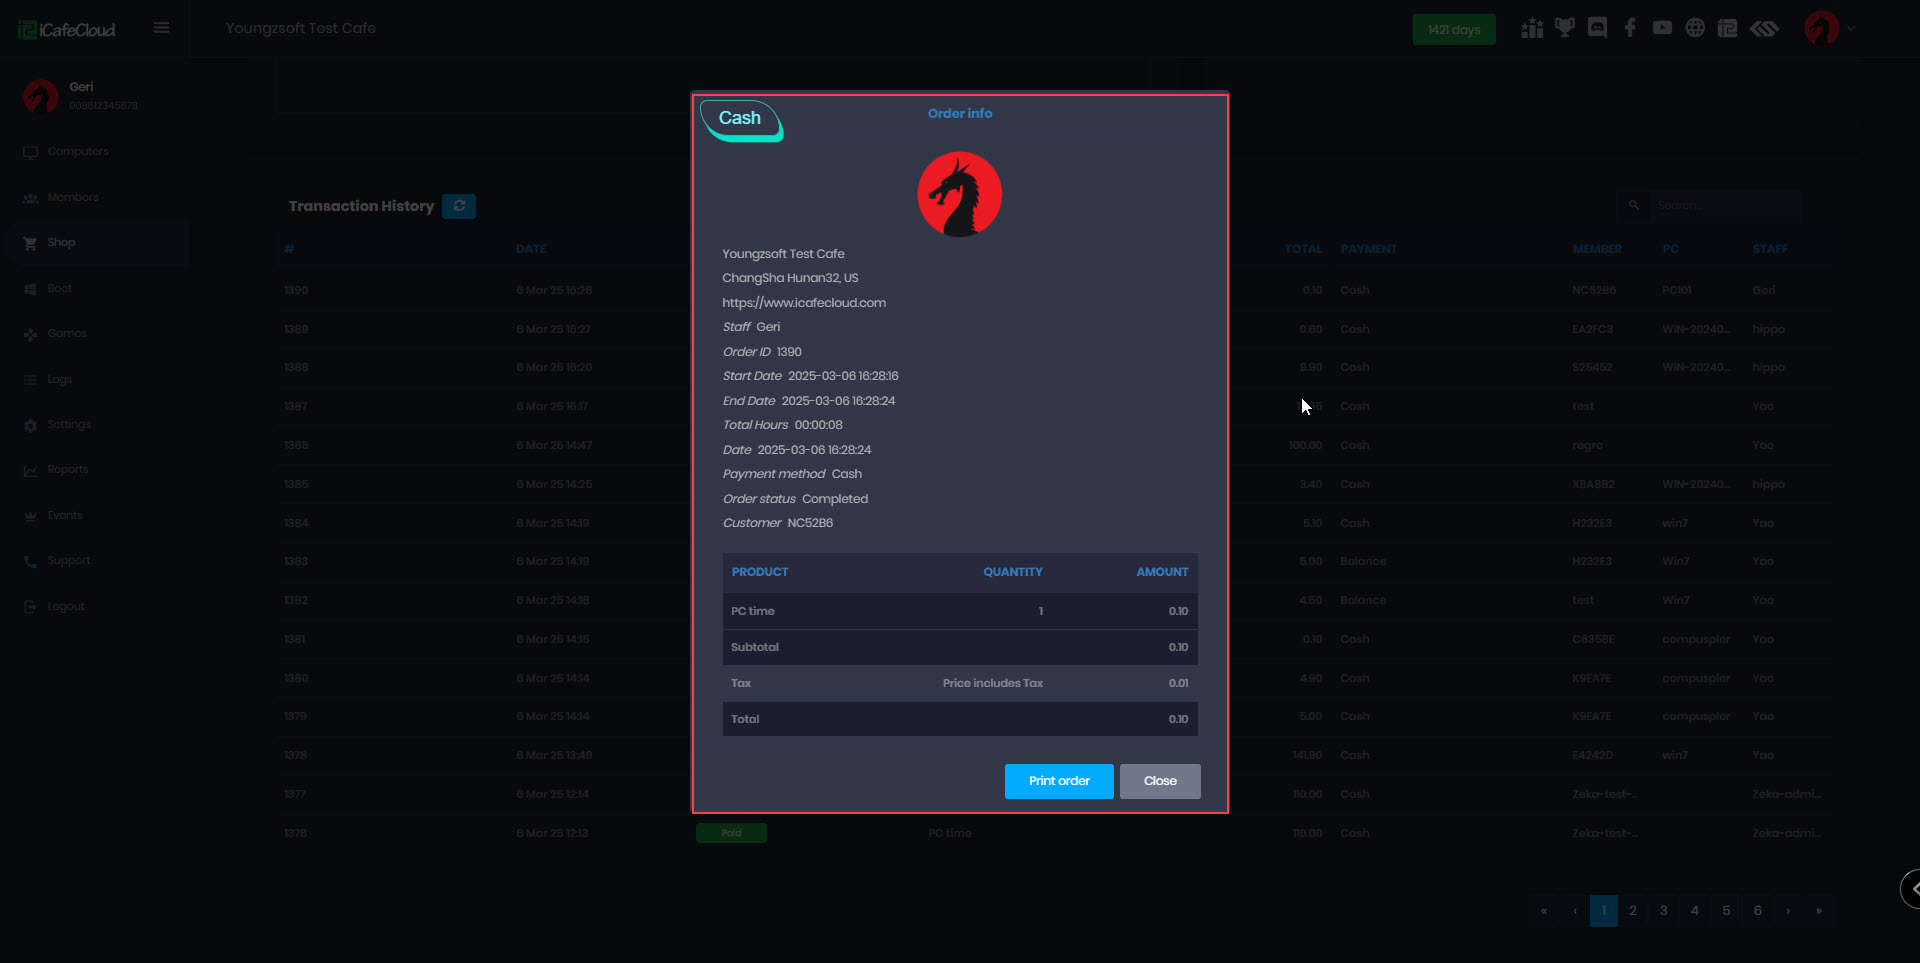
Task: Refresh the Transaction History list
Action: tap(459, 206)
